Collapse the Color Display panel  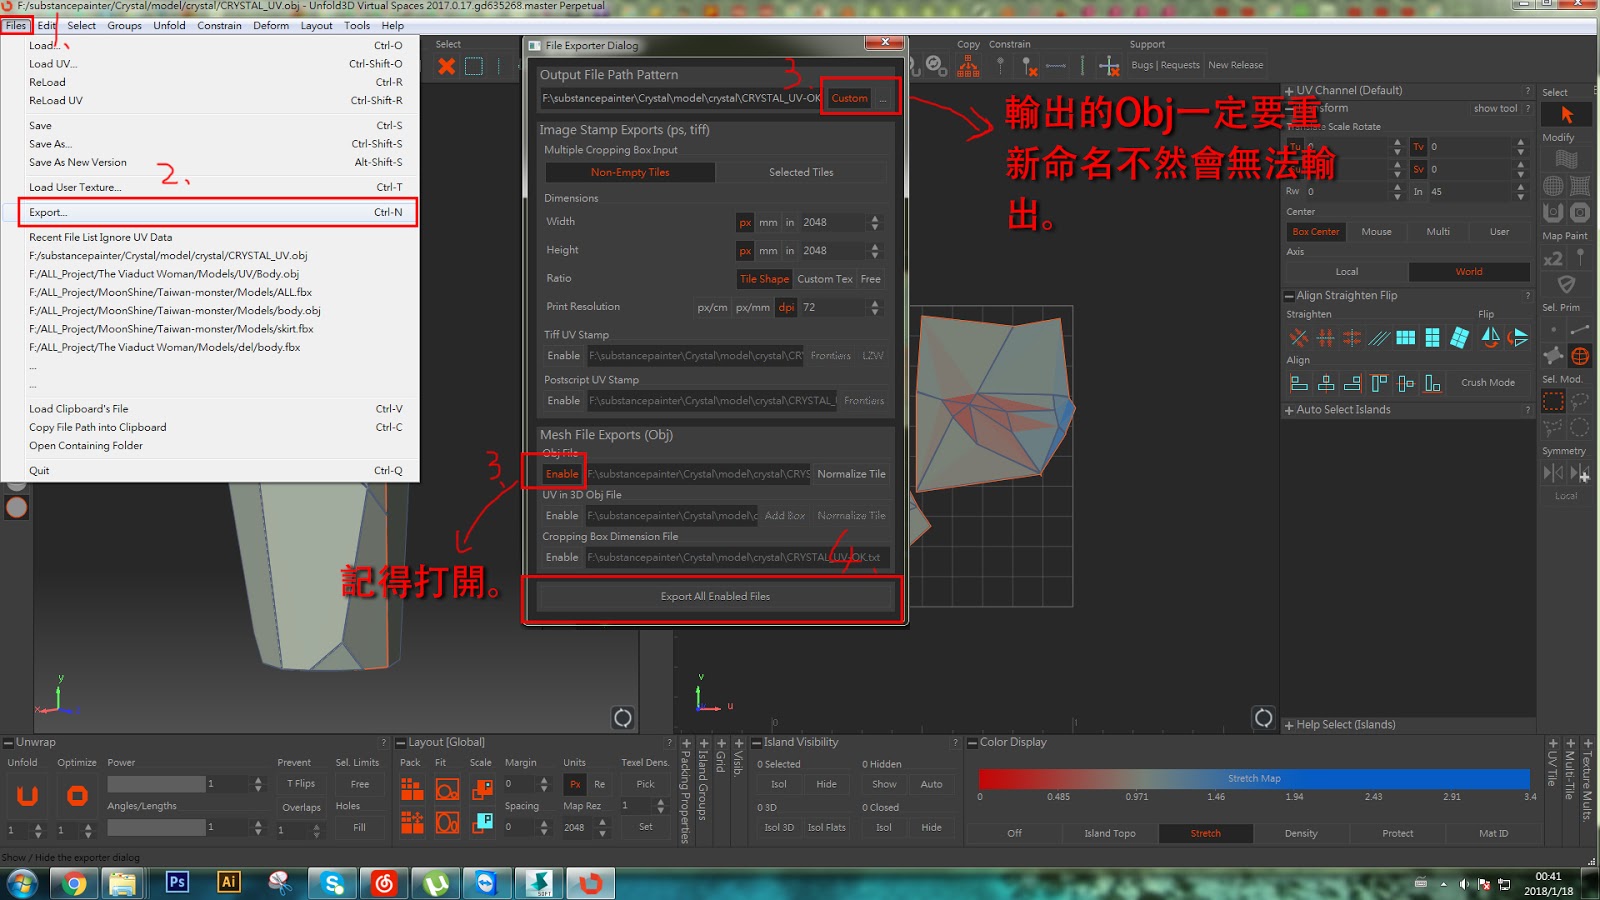(972, 743)
